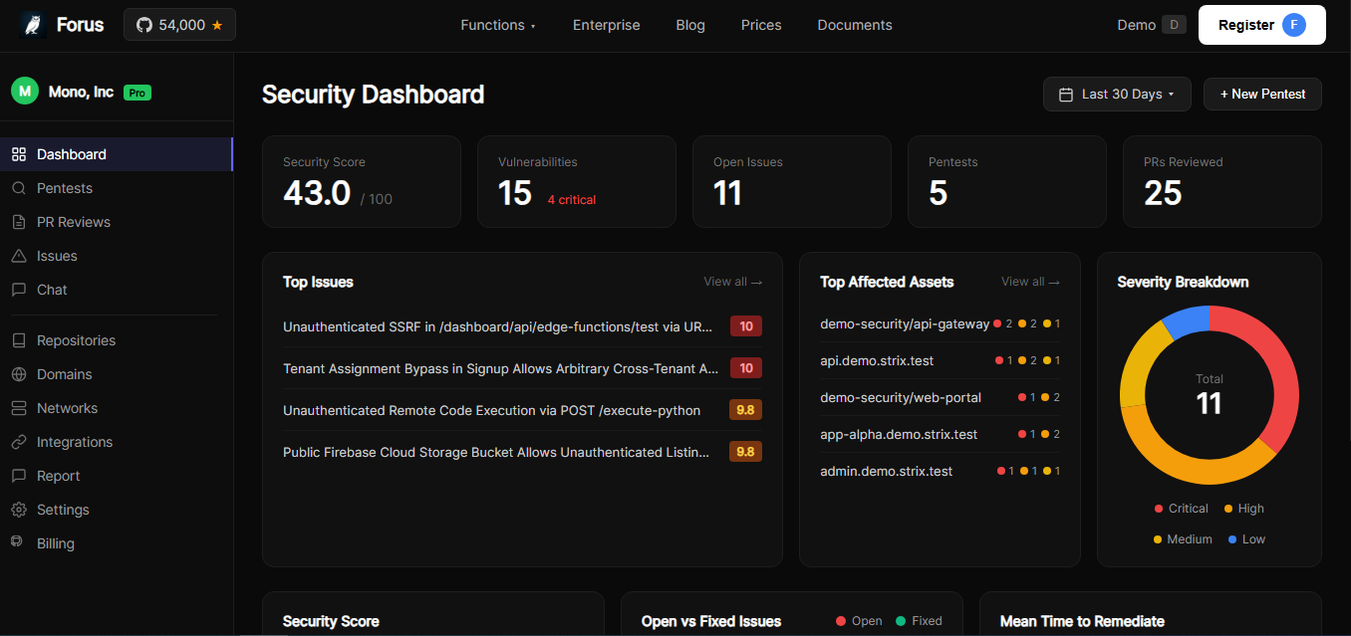The height and width of the screenshot is (636, 1351).
Task: Toggle High in severity legend
Action: 1244,508
